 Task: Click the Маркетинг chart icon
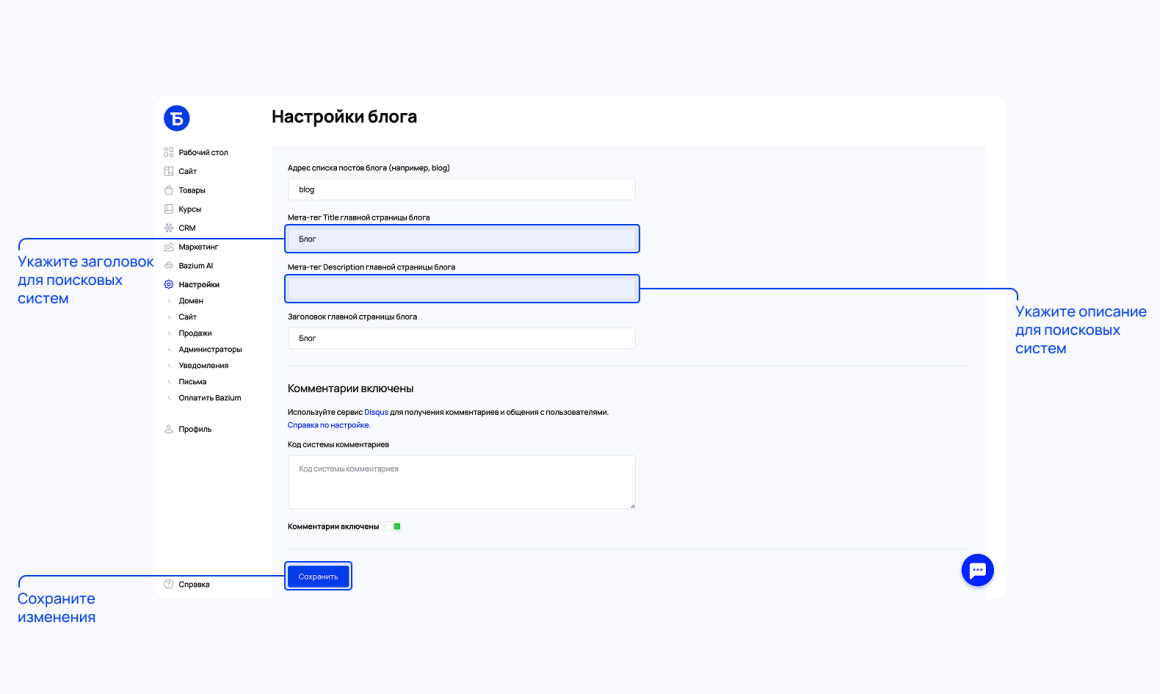(x=169, y=247)
